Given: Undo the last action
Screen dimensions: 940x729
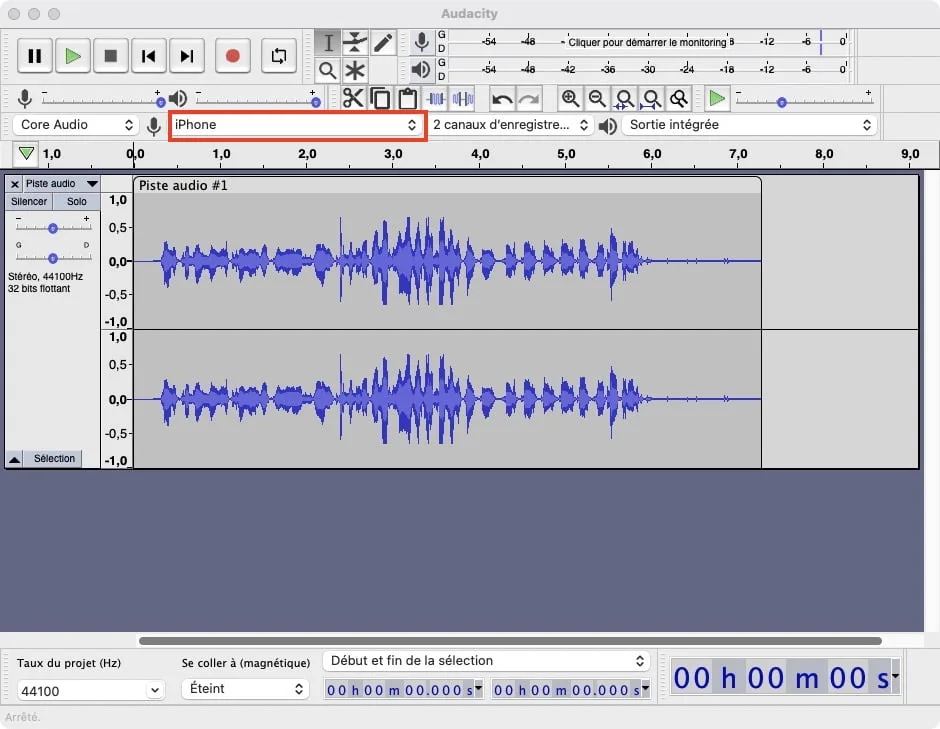Looking at the screenshot, I should point(502,98).
